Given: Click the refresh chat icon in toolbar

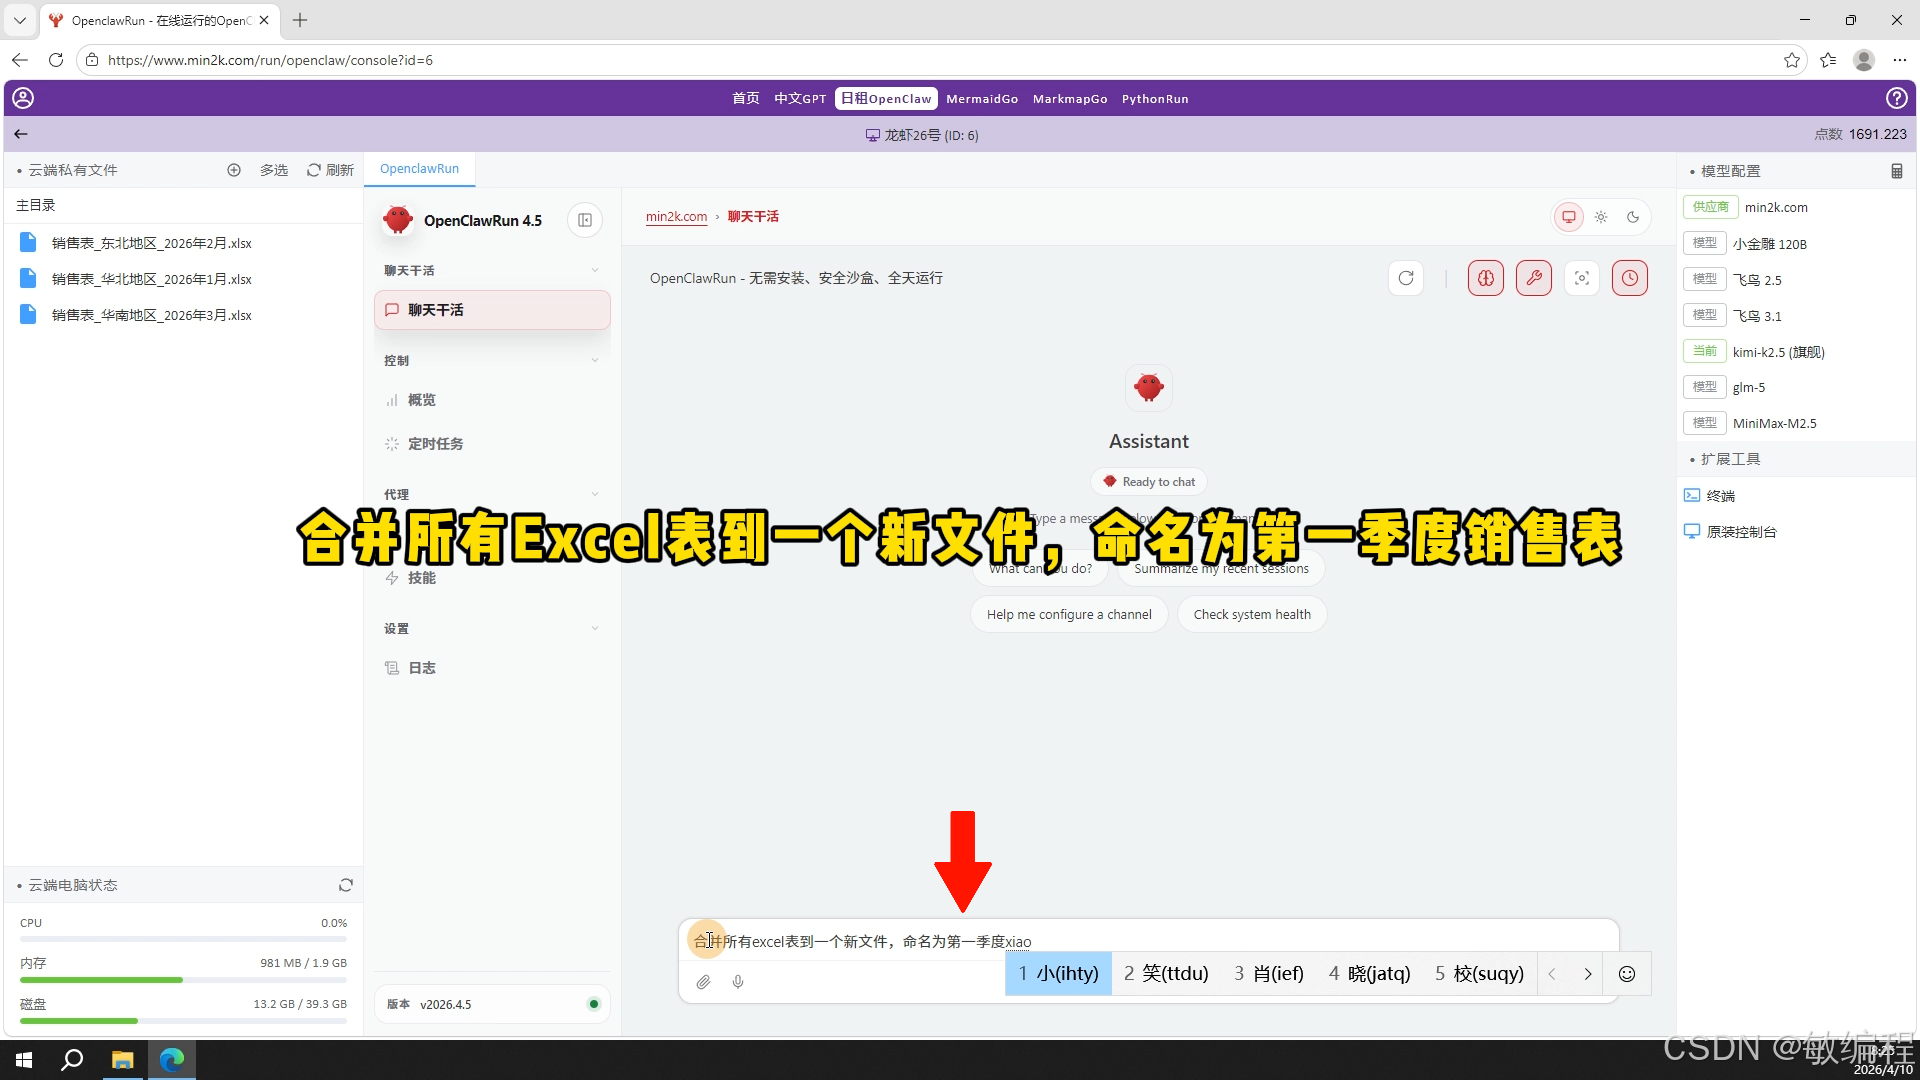Looking at the screenshot, I should point(1406,278).
